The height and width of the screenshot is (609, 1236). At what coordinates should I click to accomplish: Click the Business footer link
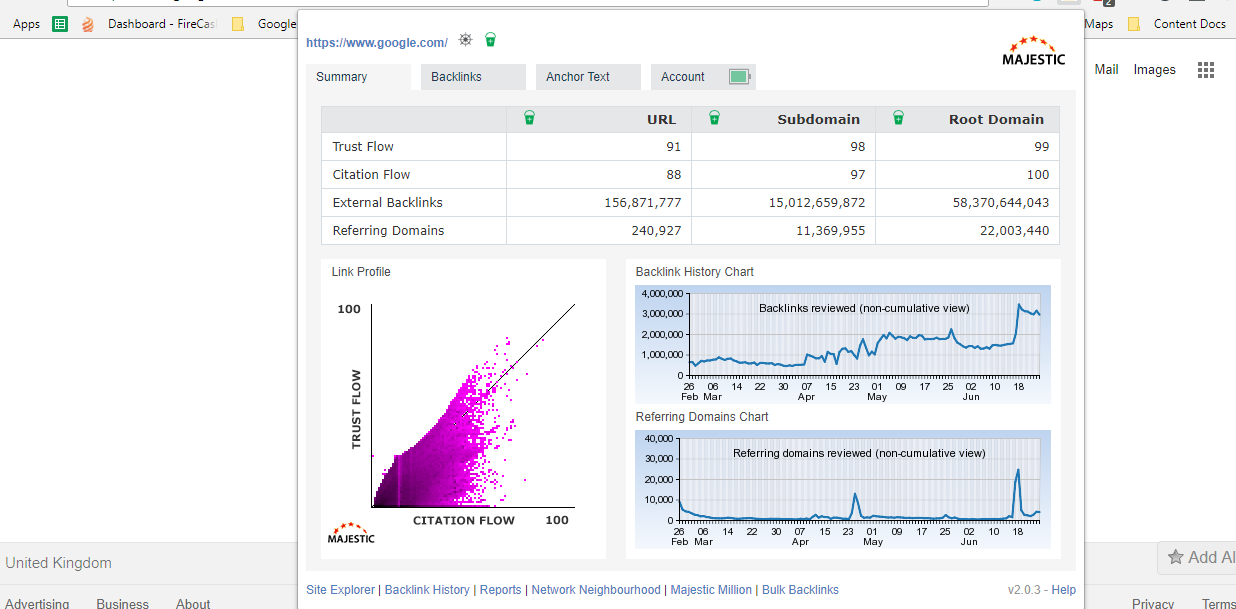click(123, 604)
